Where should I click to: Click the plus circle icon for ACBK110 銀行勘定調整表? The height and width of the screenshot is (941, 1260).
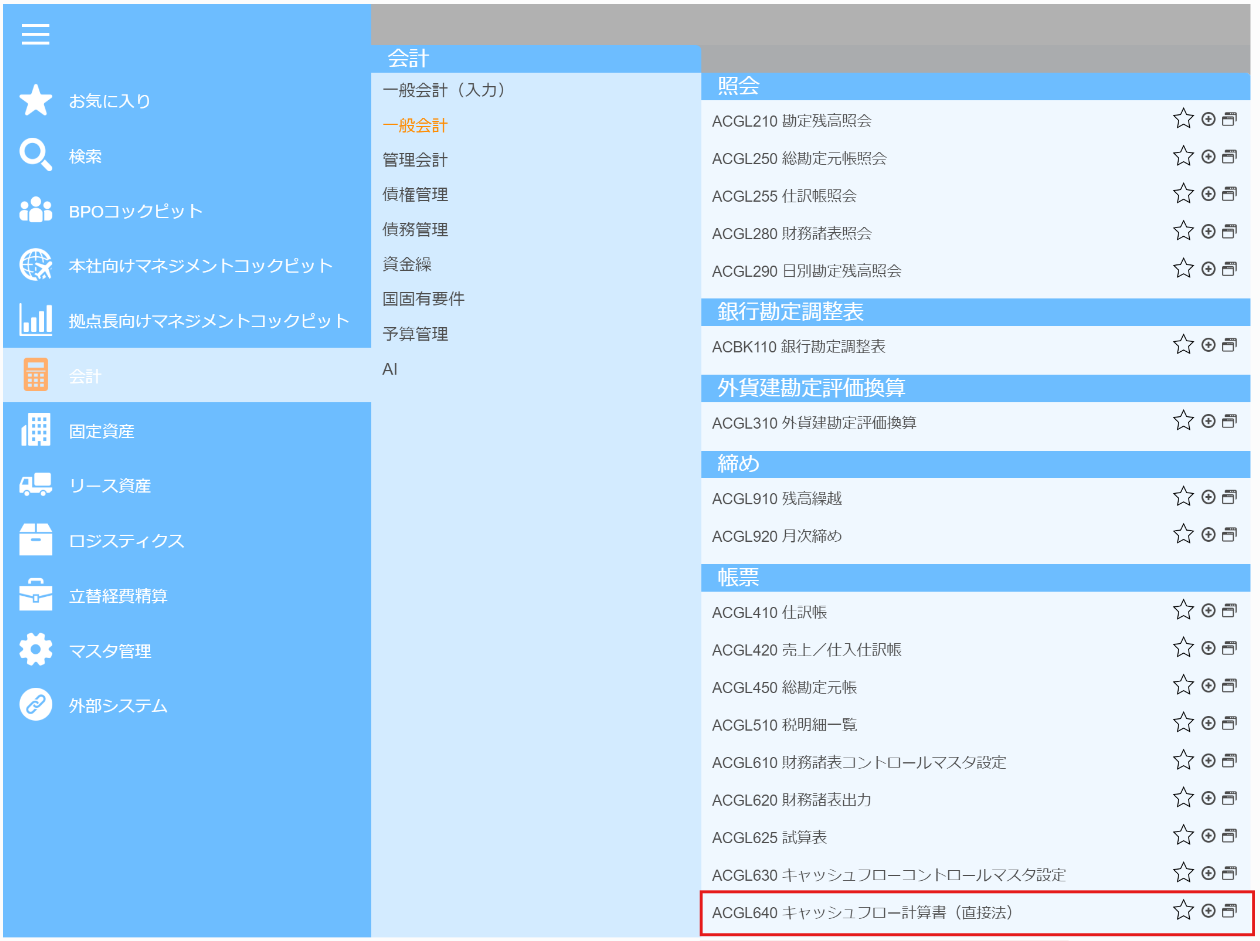[1208, 345]
